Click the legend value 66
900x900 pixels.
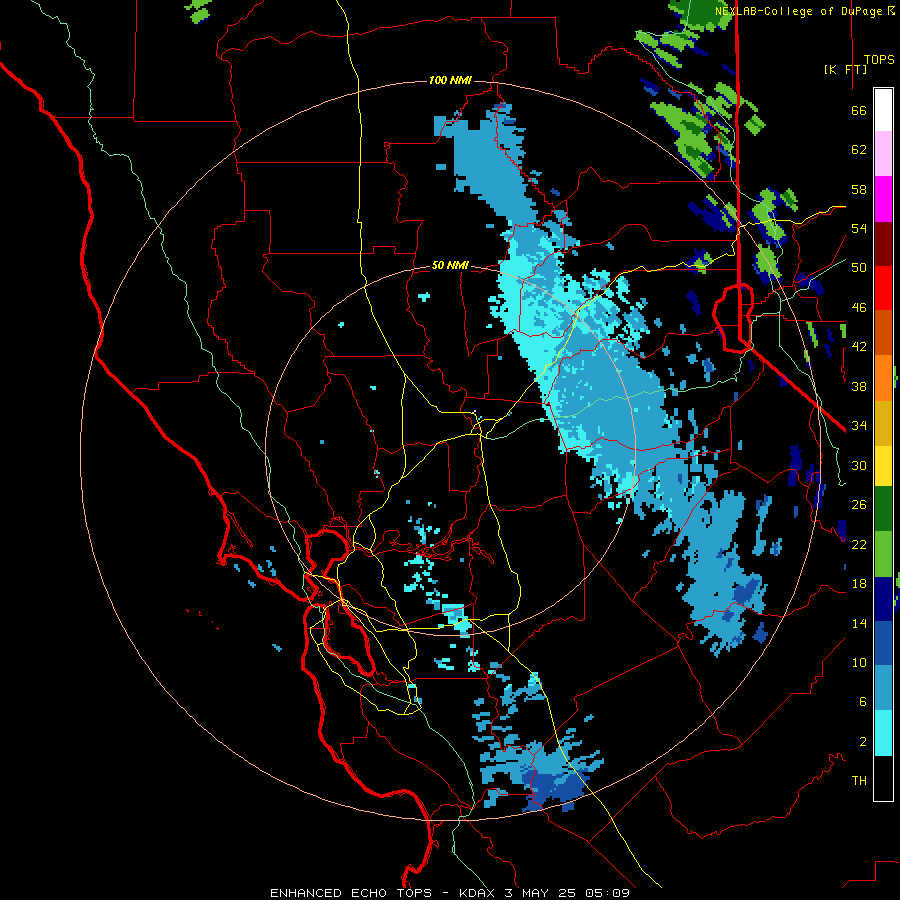pyautogui.click(x=859, y=110)
